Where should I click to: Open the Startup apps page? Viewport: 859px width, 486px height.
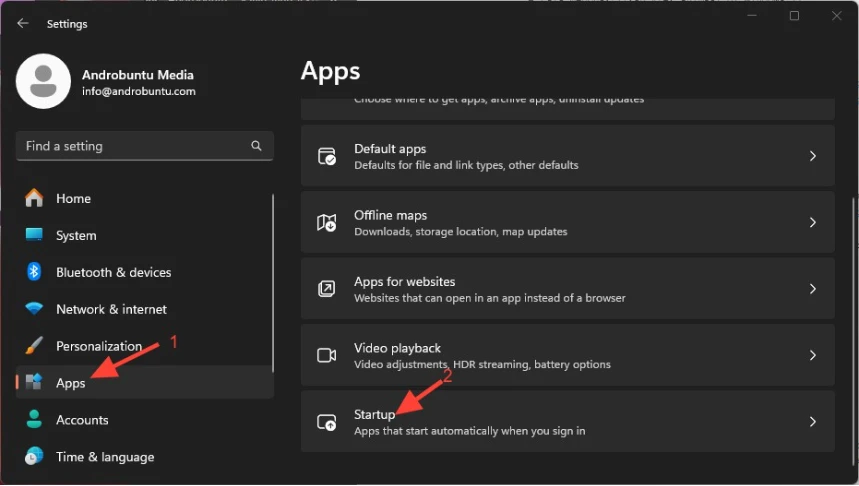(568, 422)
